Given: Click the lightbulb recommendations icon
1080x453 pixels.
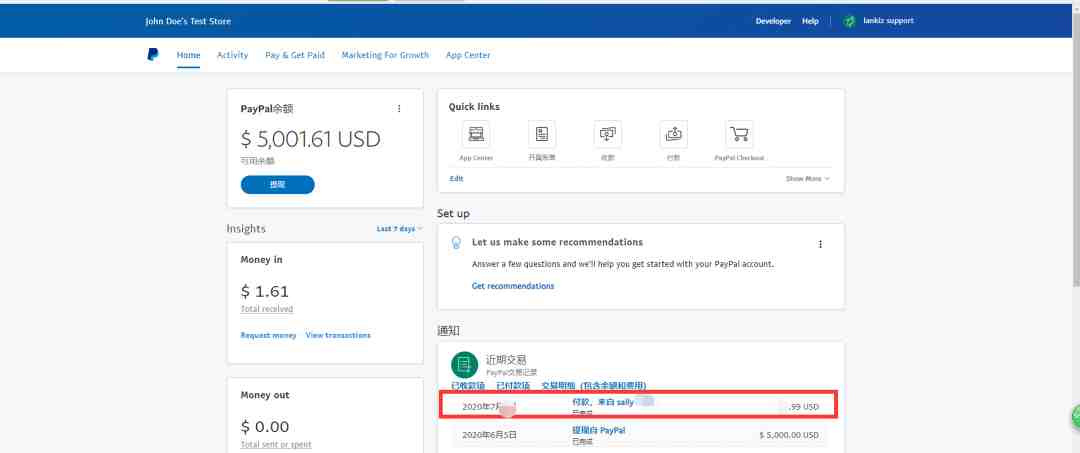Looking at the screenshot, I should pyautogui.click(x=455, y=243).
